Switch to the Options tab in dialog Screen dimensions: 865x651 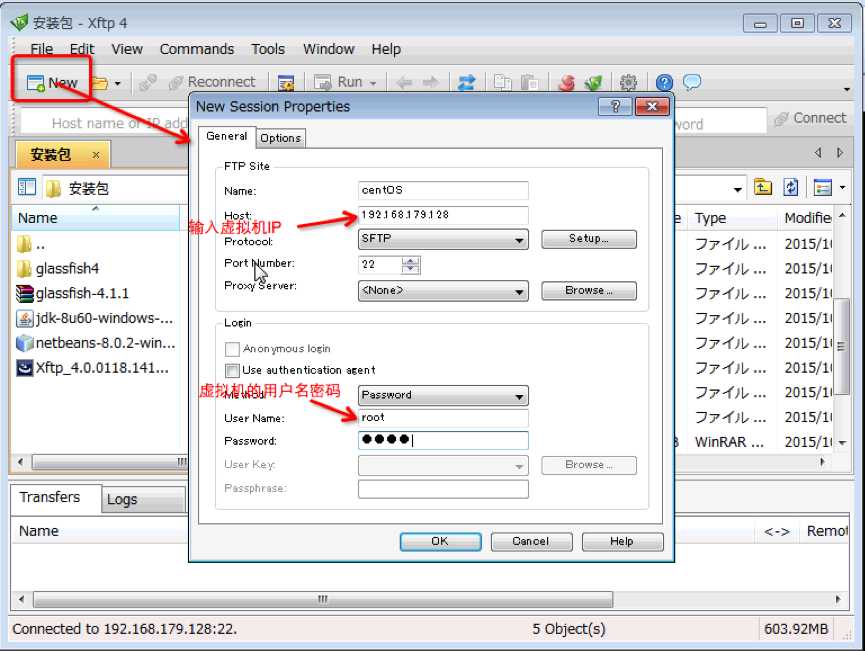(x=280, y=138)
